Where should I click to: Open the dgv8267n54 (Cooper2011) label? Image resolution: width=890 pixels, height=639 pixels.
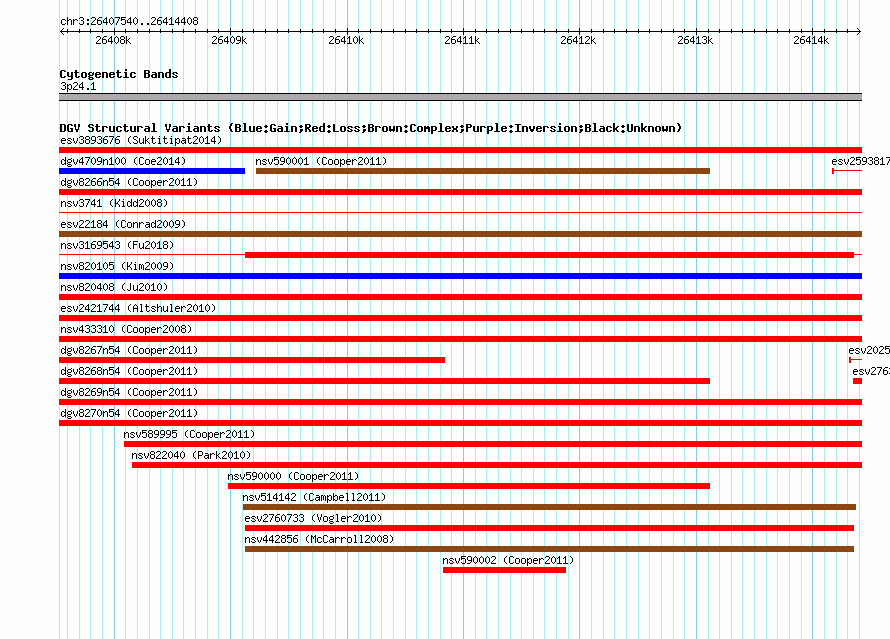(x=129, y=350)
